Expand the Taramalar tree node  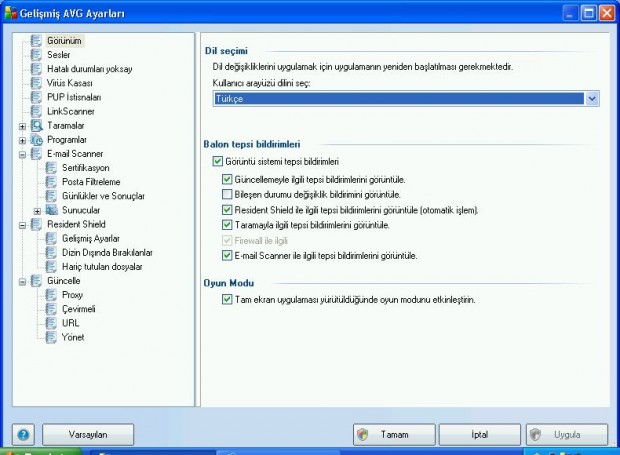tap(22, 126)
